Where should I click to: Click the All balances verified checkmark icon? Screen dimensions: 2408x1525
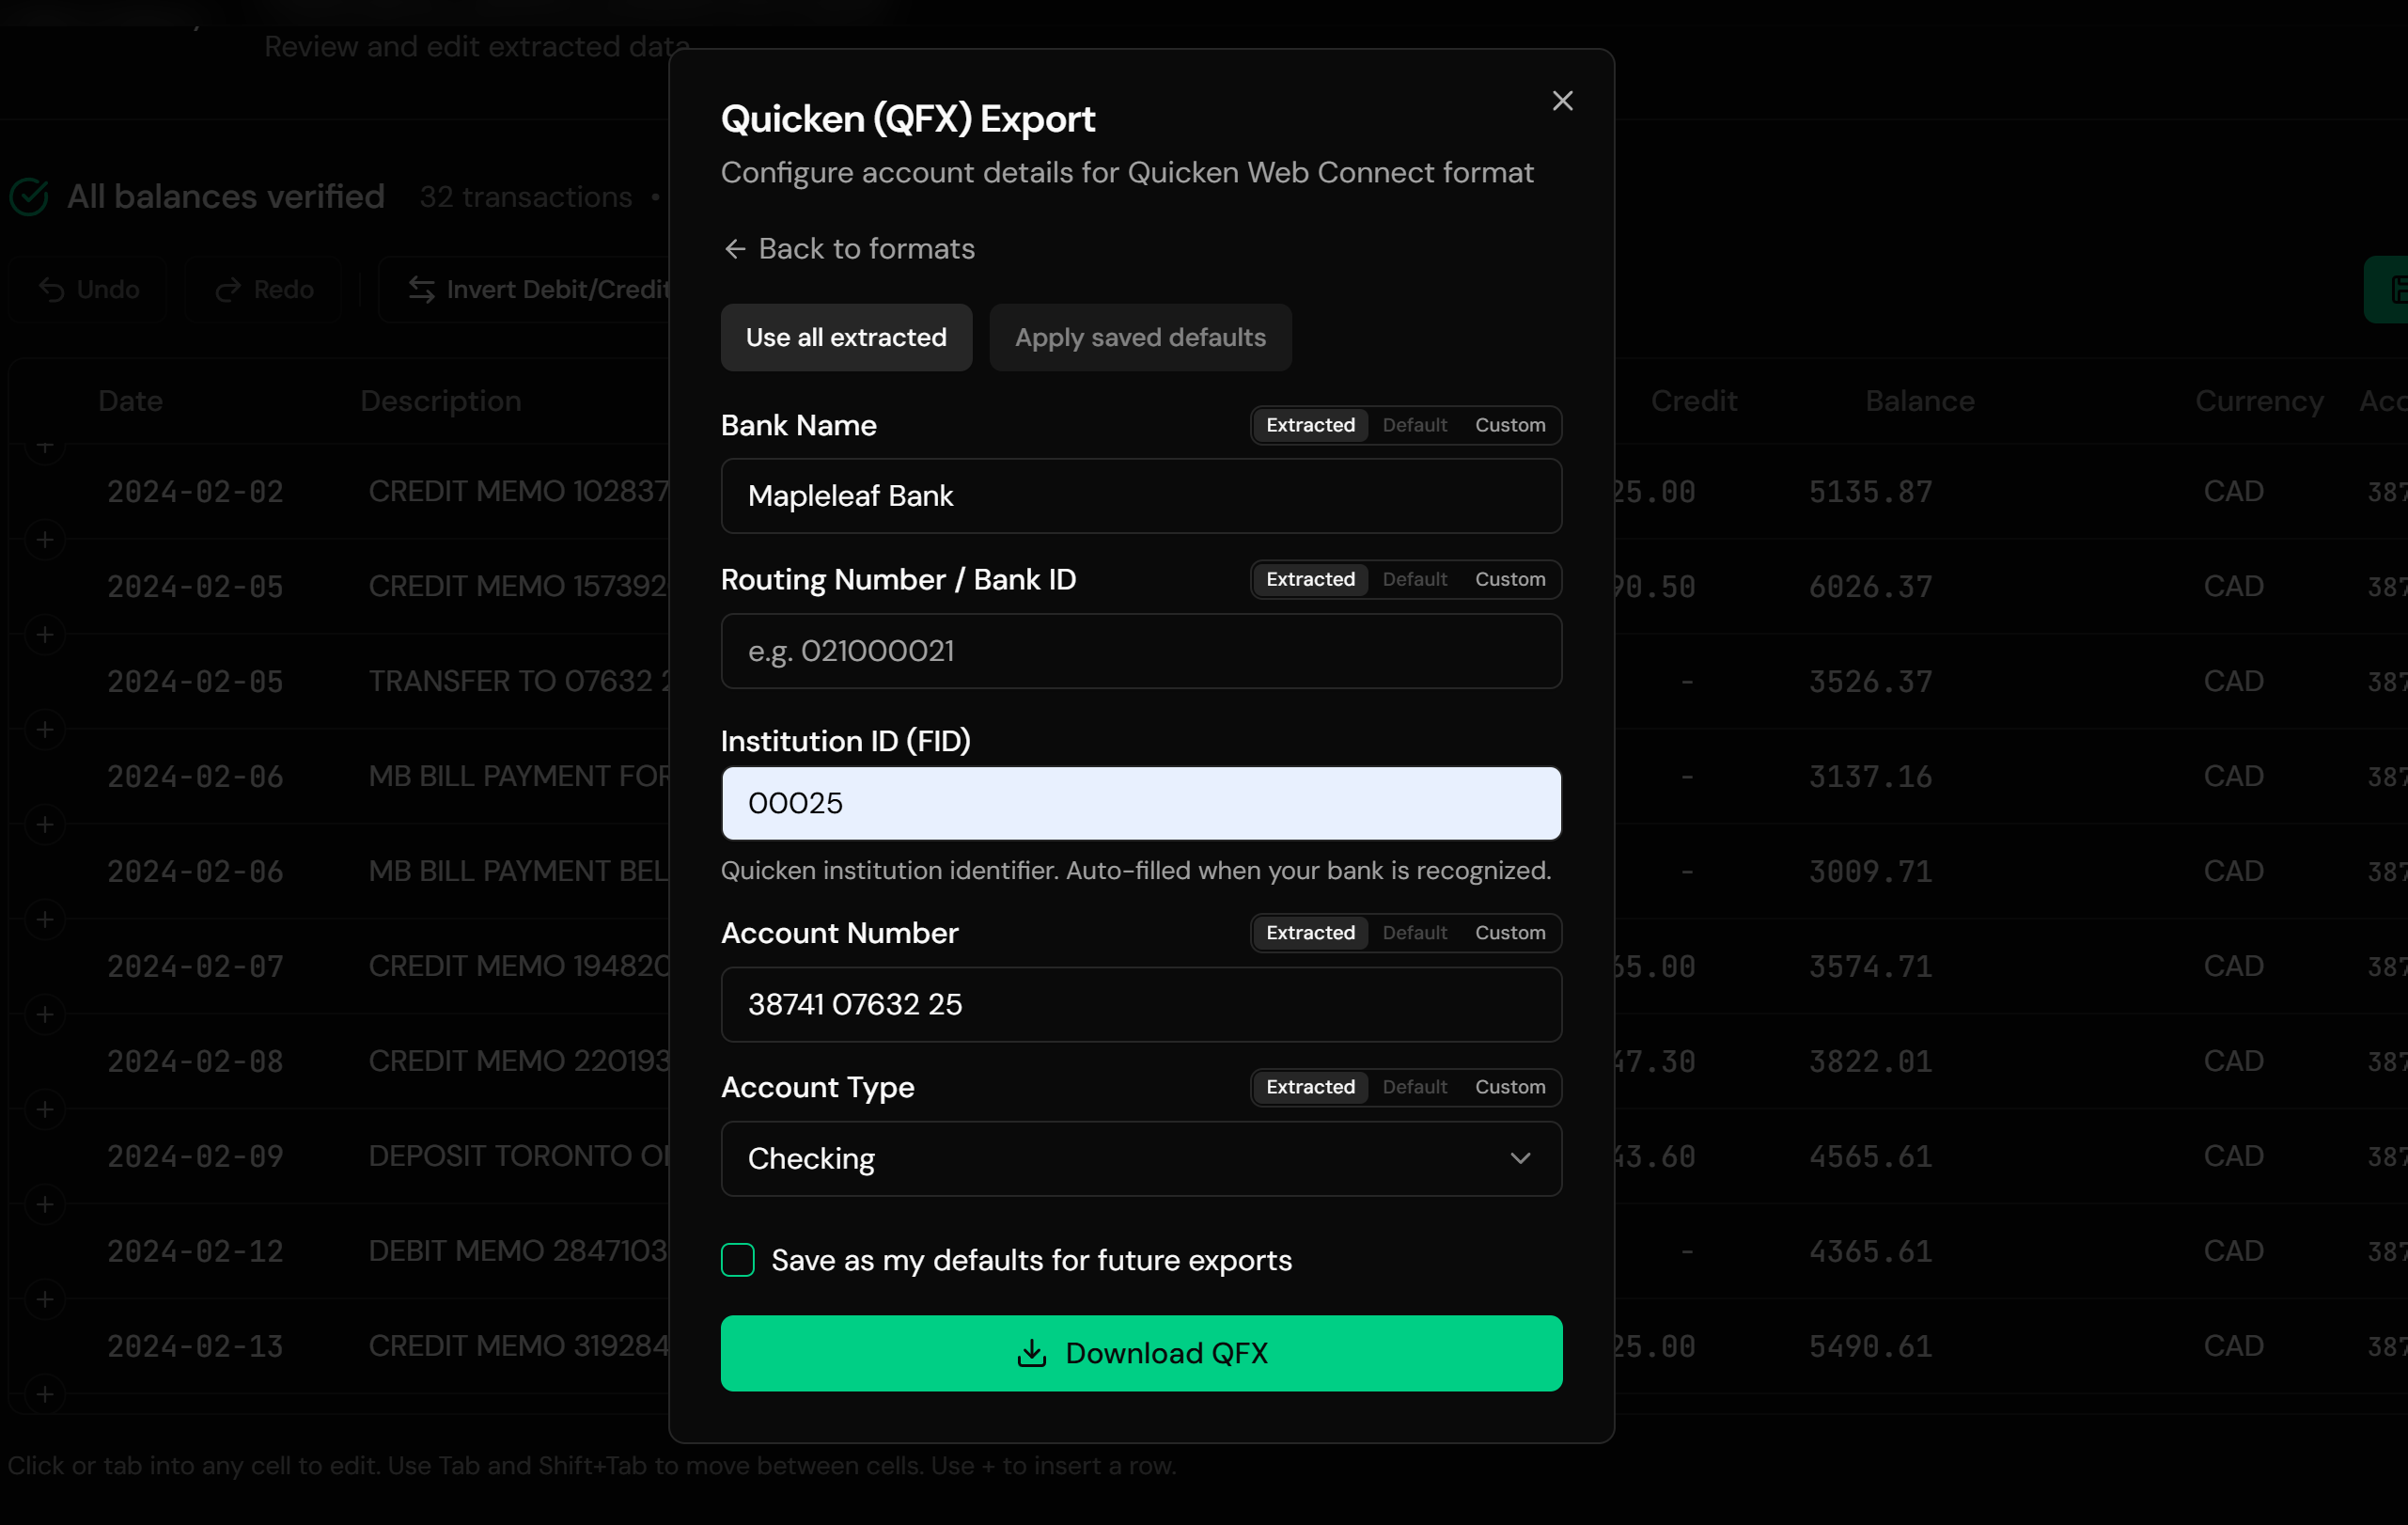(29, 196)
